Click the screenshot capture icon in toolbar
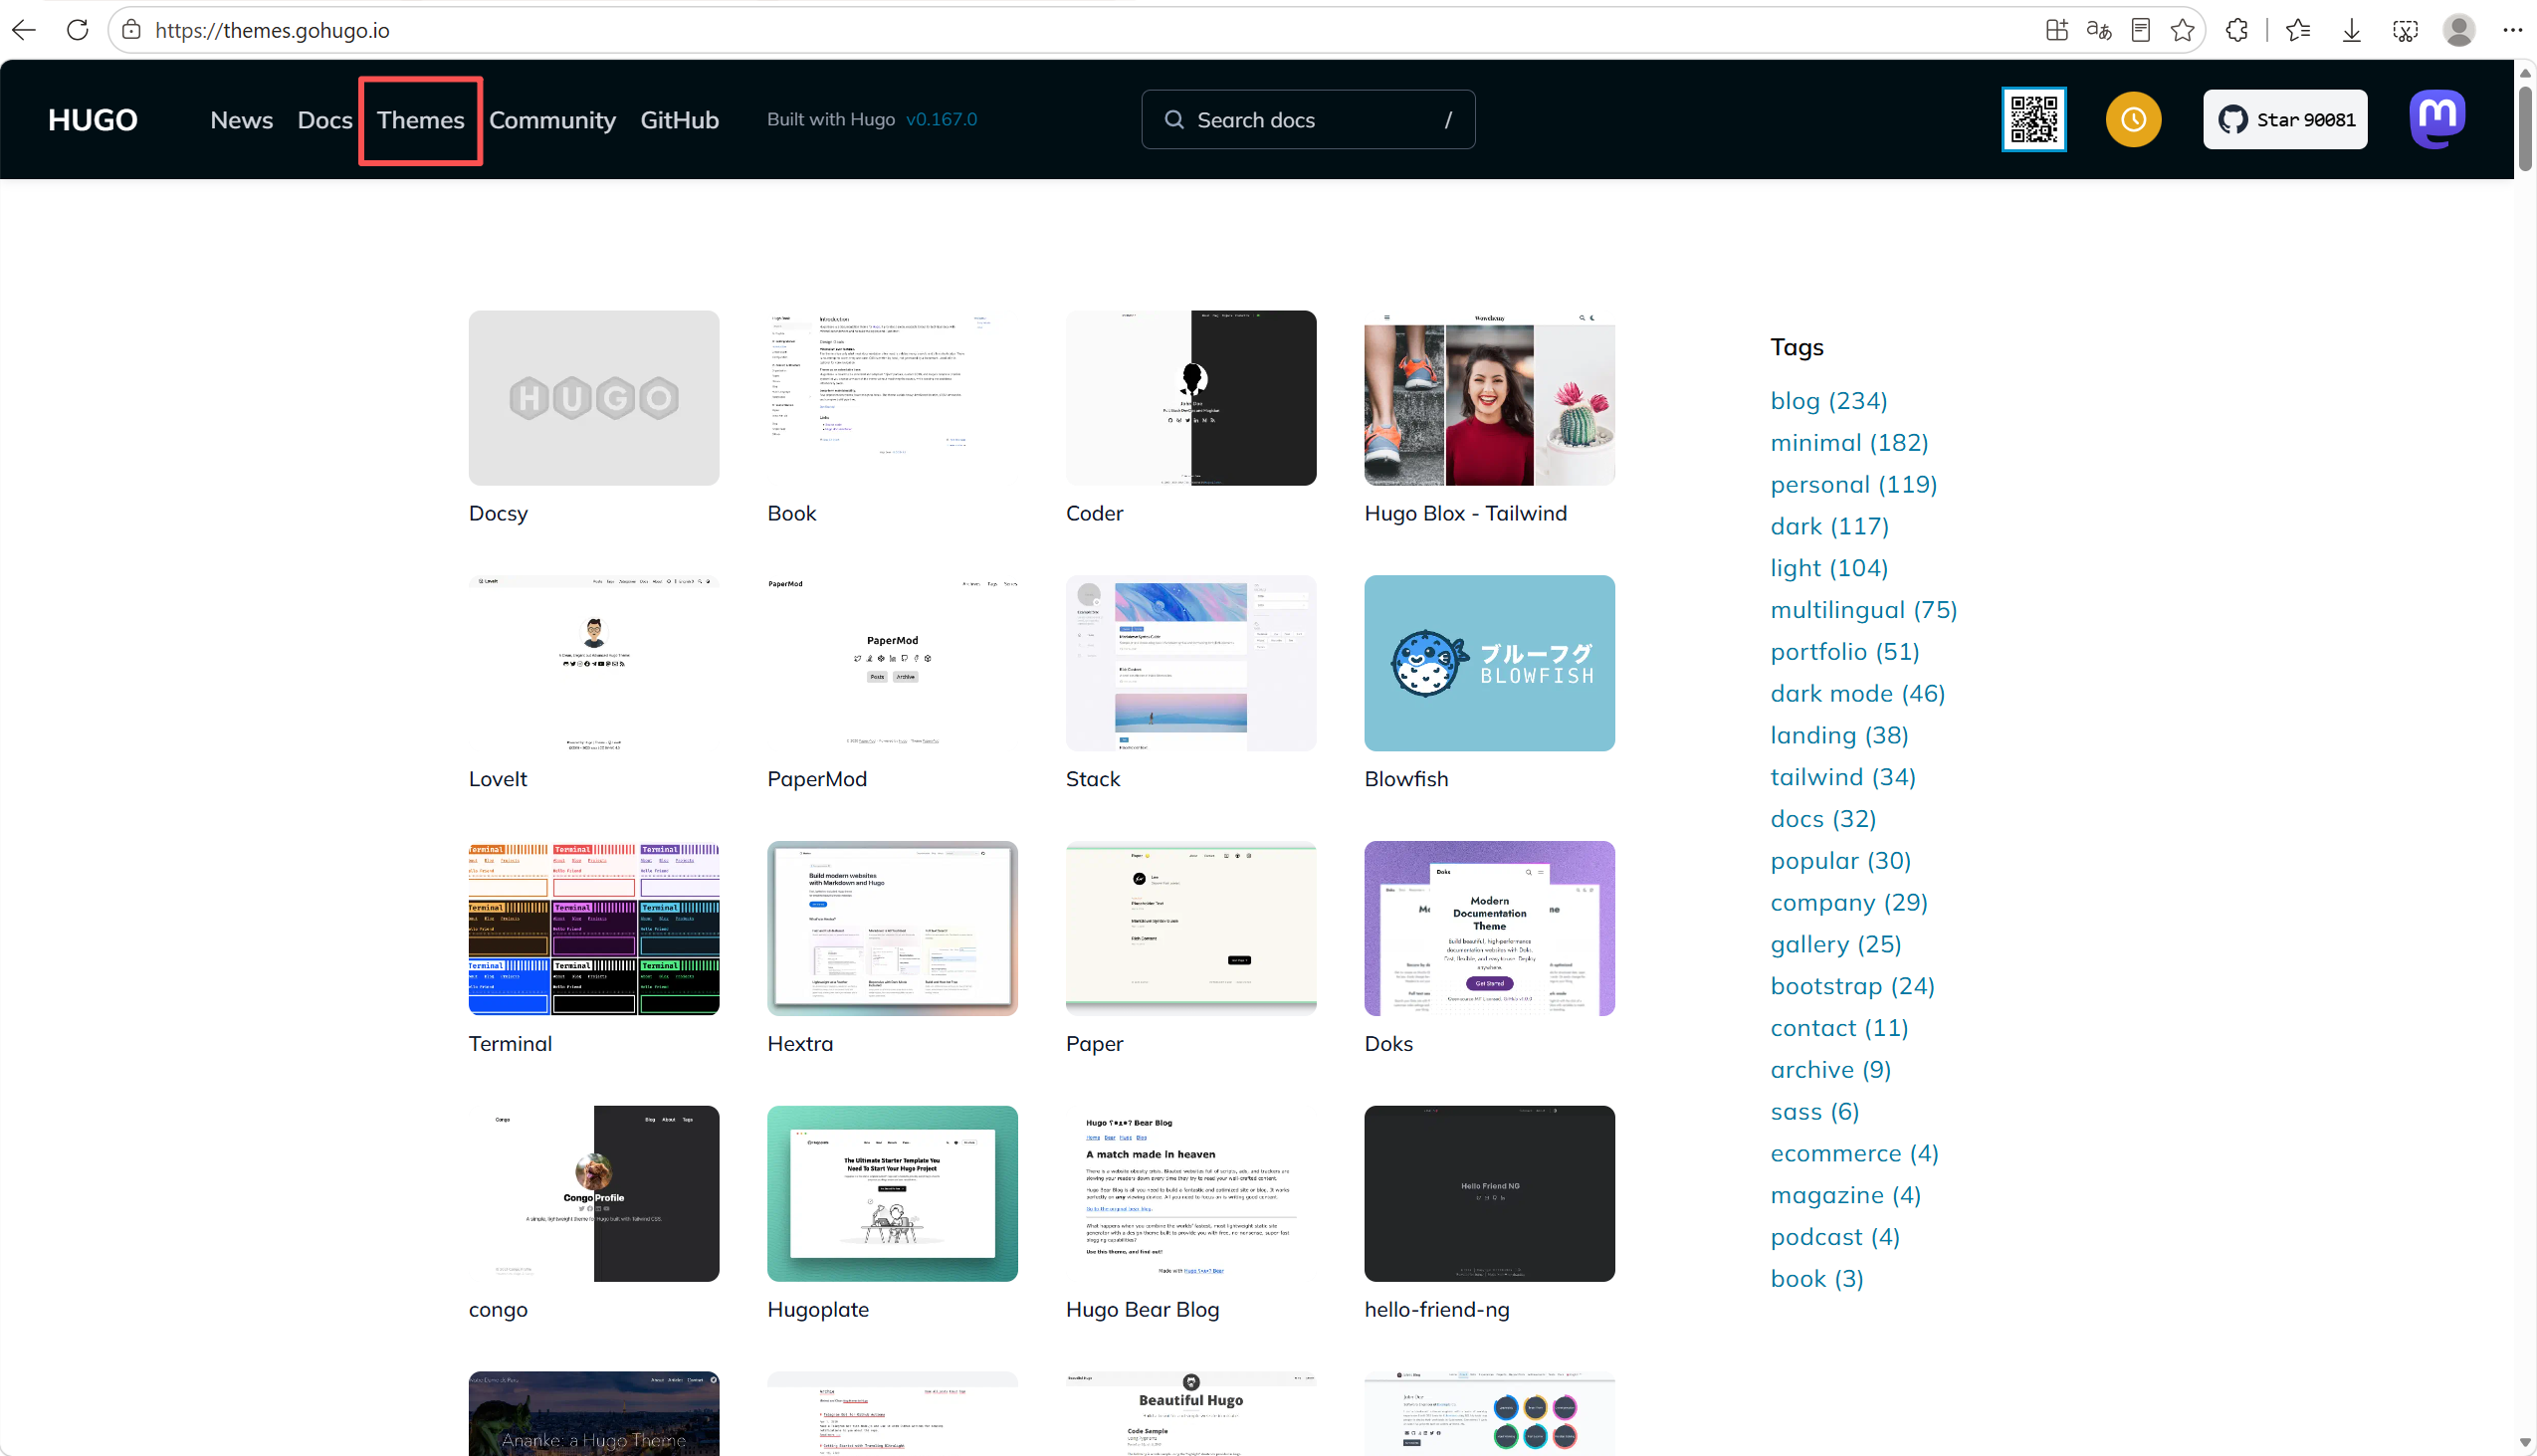 click(x=2405, y=30)
